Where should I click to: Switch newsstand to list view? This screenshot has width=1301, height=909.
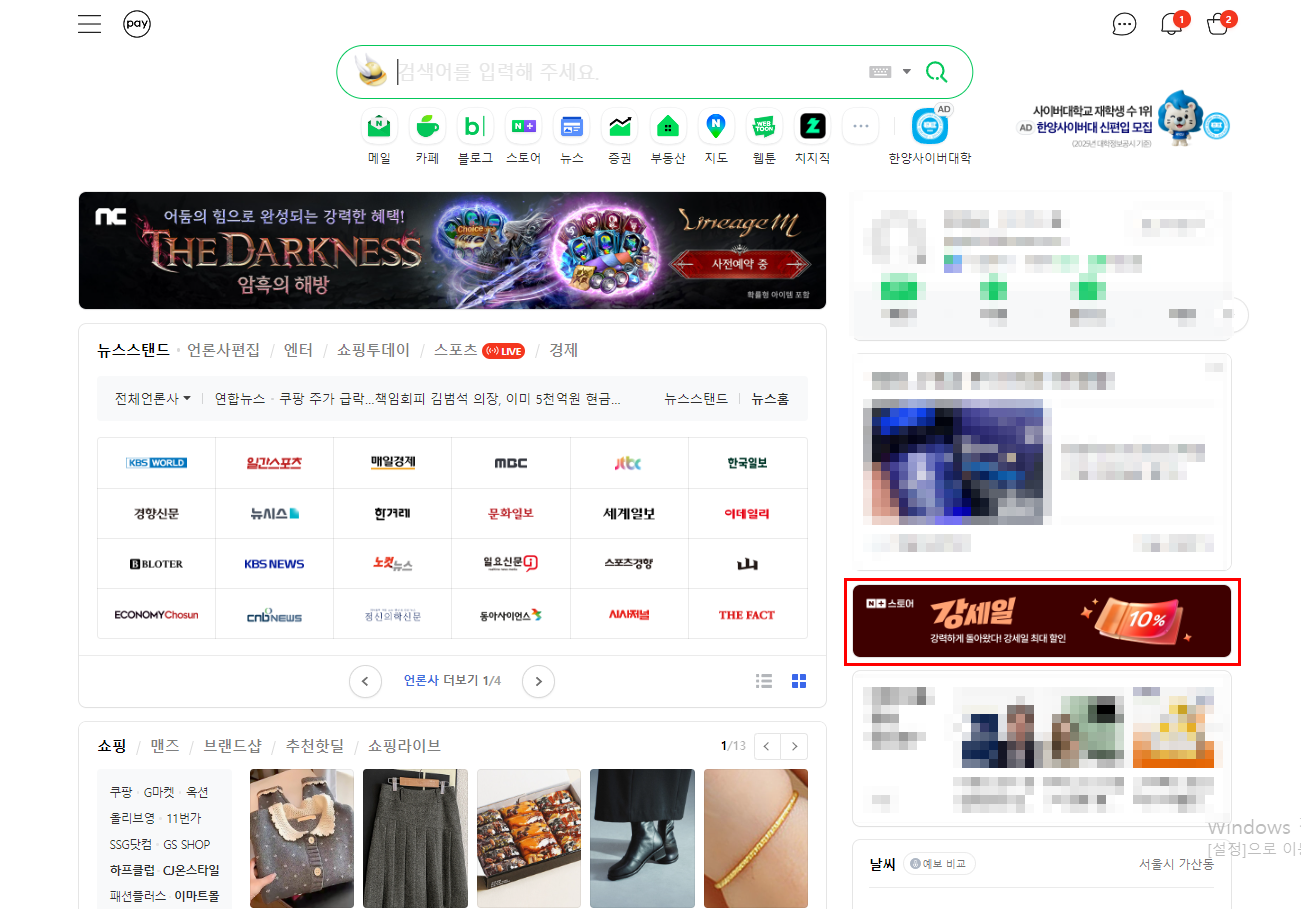[x=764, y=681]
